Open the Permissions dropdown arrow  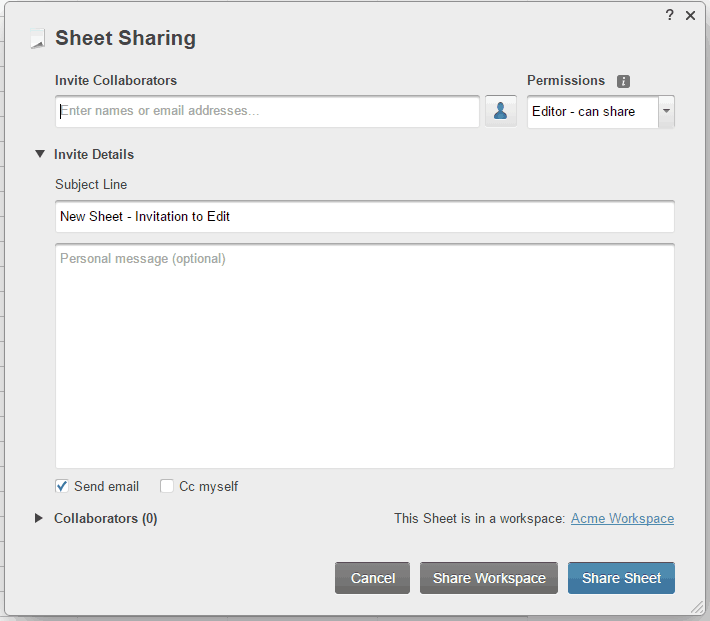point(666,112)
